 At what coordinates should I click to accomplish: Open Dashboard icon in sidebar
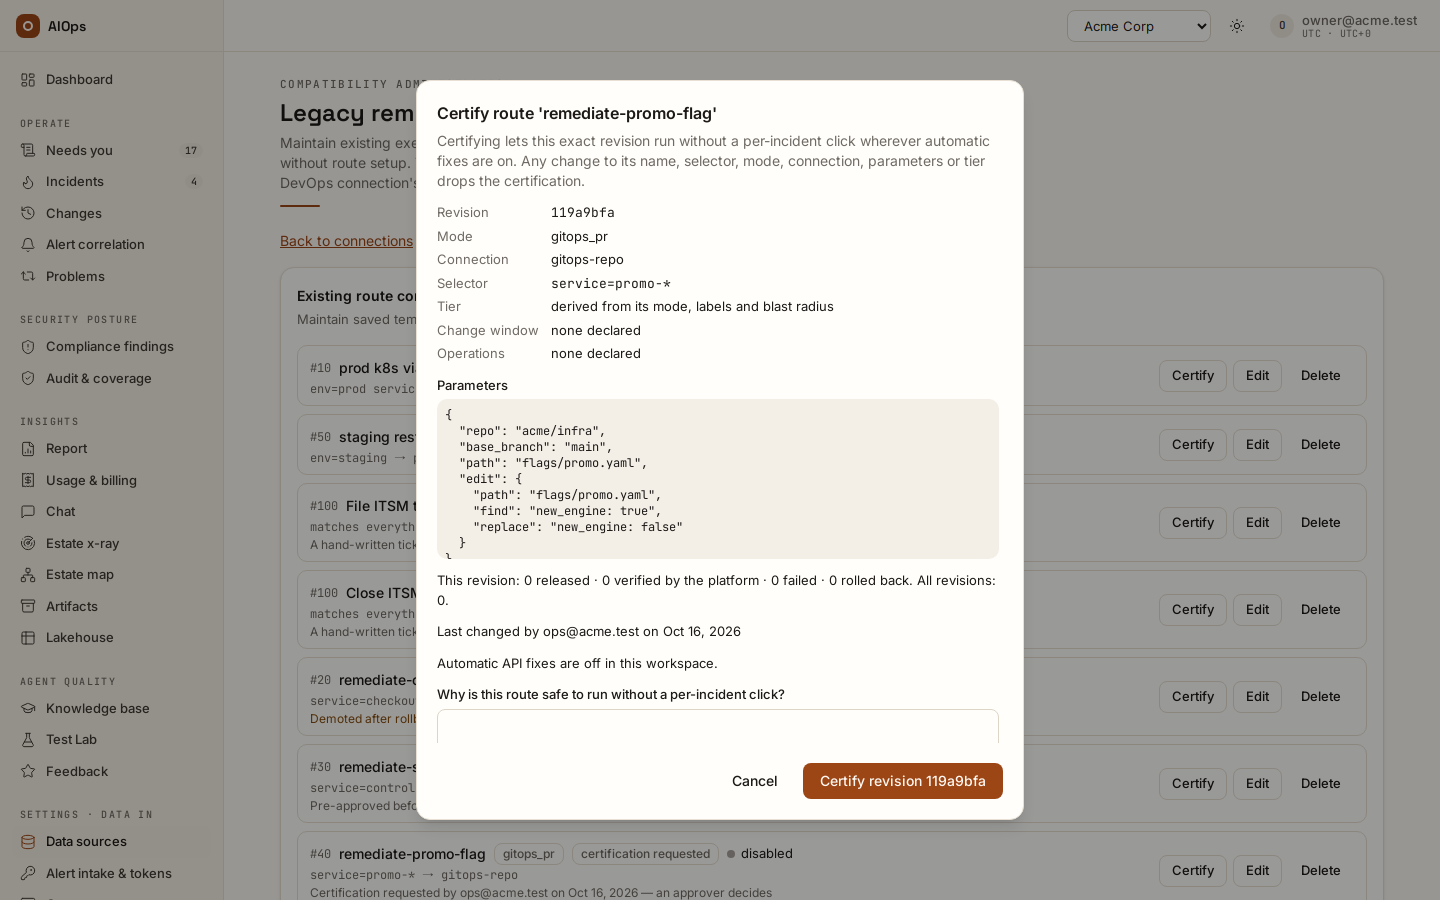[x=28, y=79]
